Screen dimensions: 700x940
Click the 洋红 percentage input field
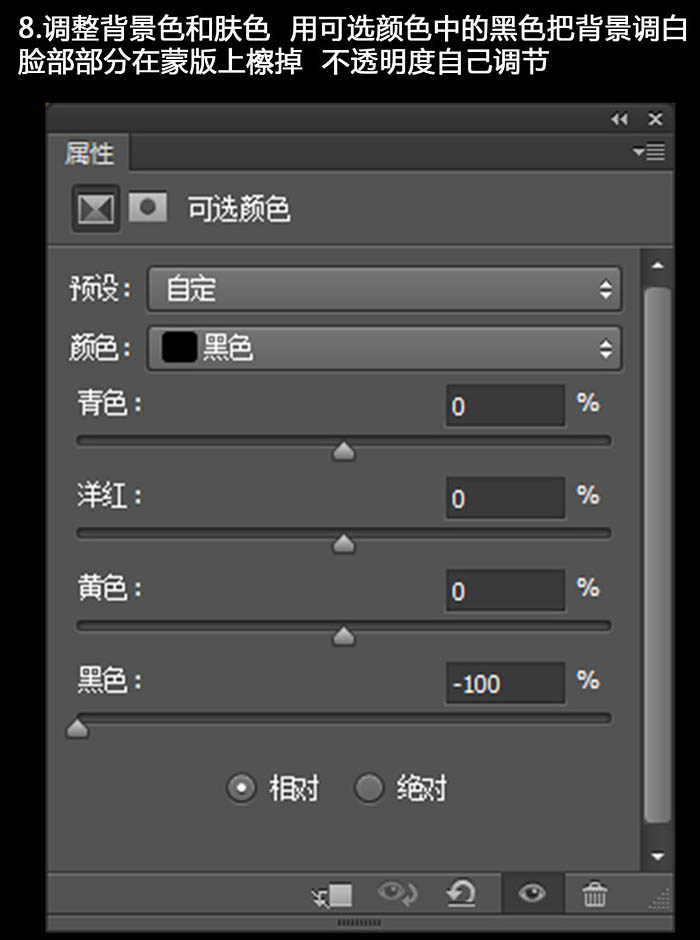coord(505,498)
